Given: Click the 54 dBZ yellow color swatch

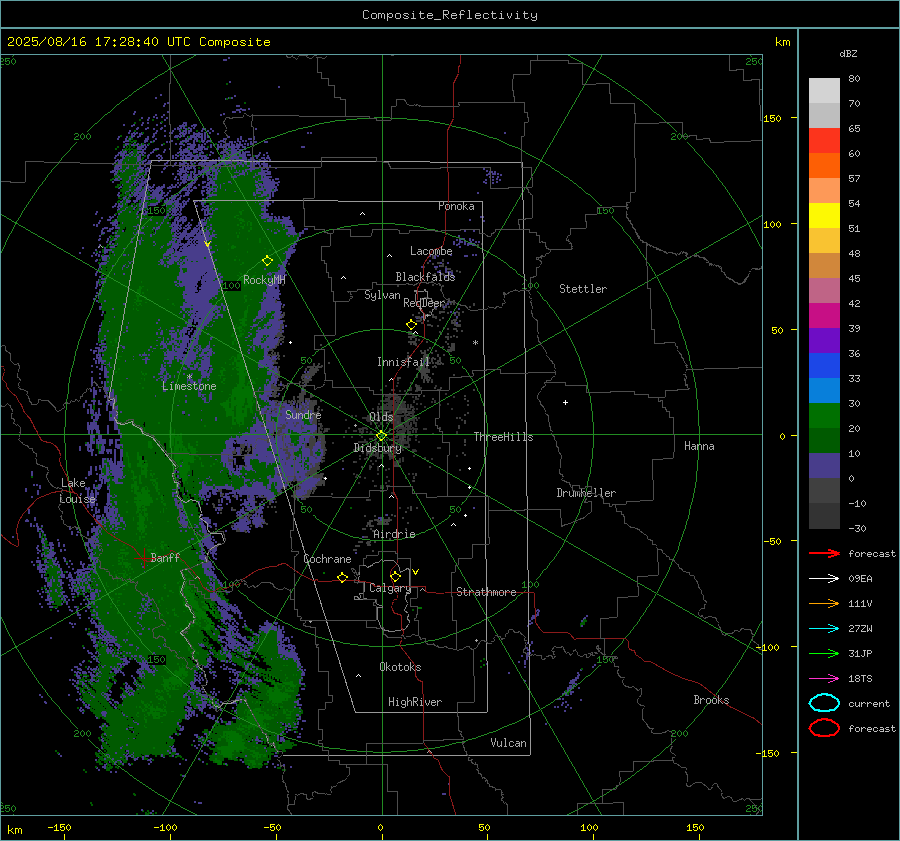Looking at the screenshot, I should pos(824,216).
